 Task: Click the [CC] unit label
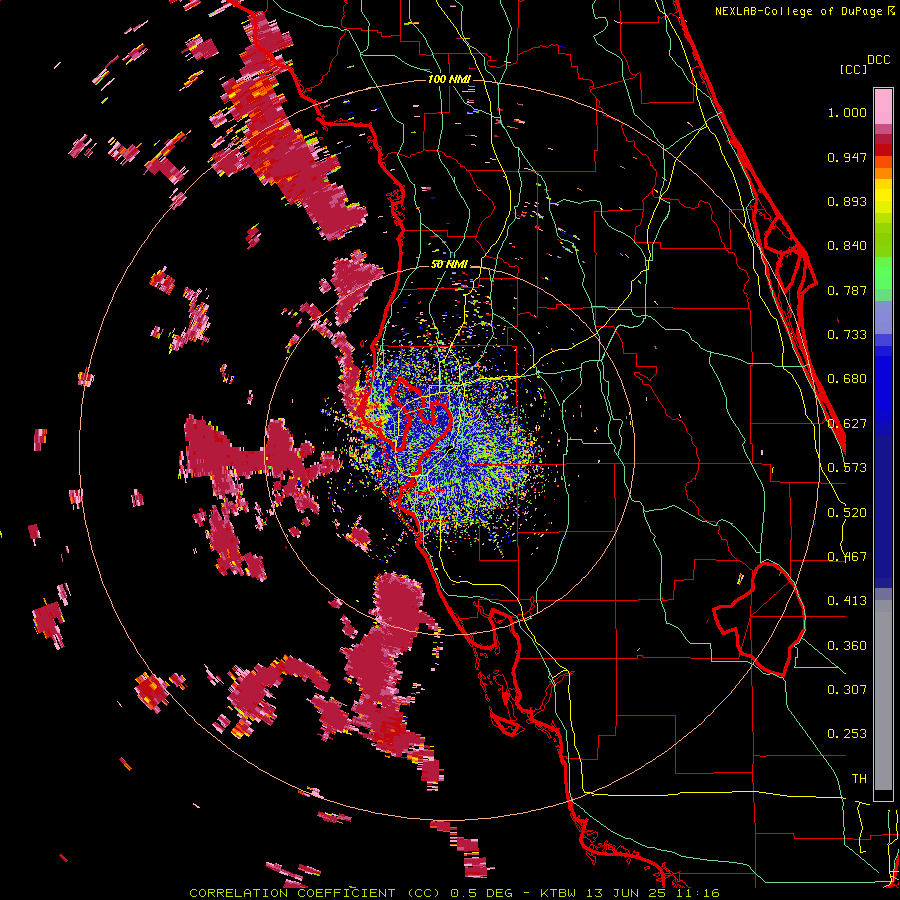[x=854, y=69]
